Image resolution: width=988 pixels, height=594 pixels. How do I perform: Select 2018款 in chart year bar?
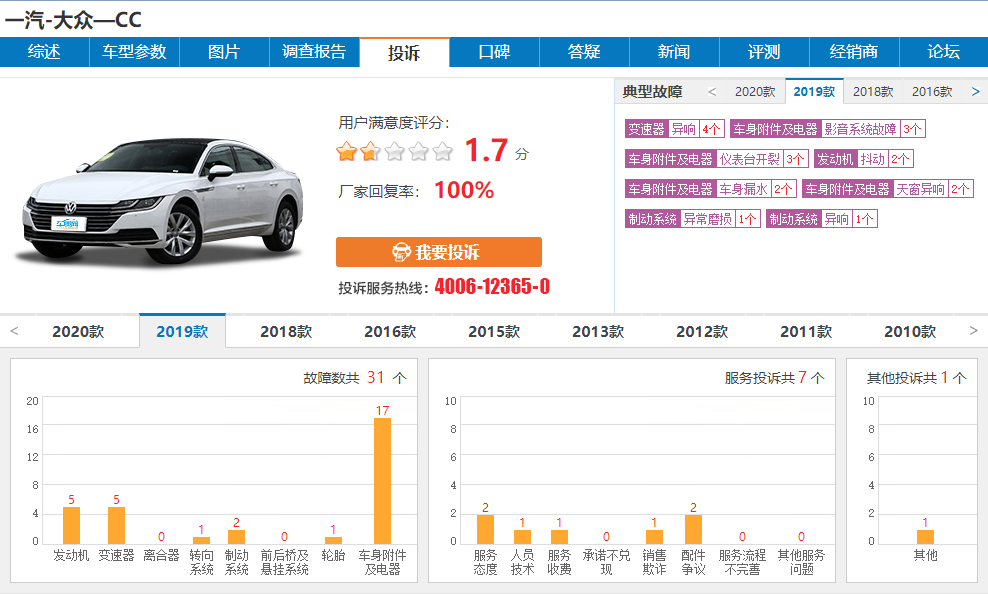pyautogui.click(x=286, y=331)
